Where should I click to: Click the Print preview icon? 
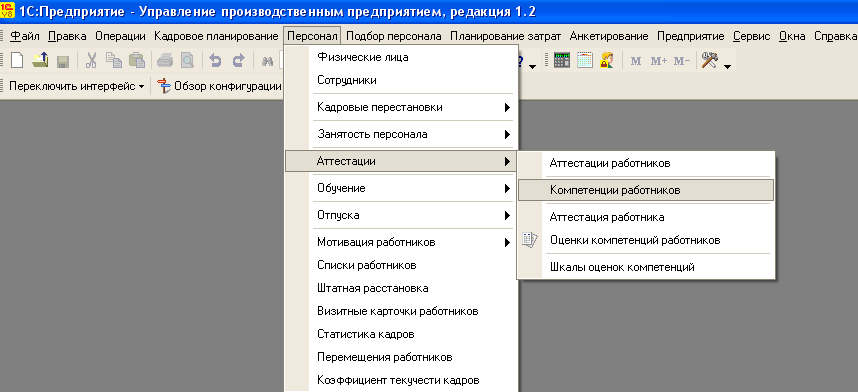(187, 60)
